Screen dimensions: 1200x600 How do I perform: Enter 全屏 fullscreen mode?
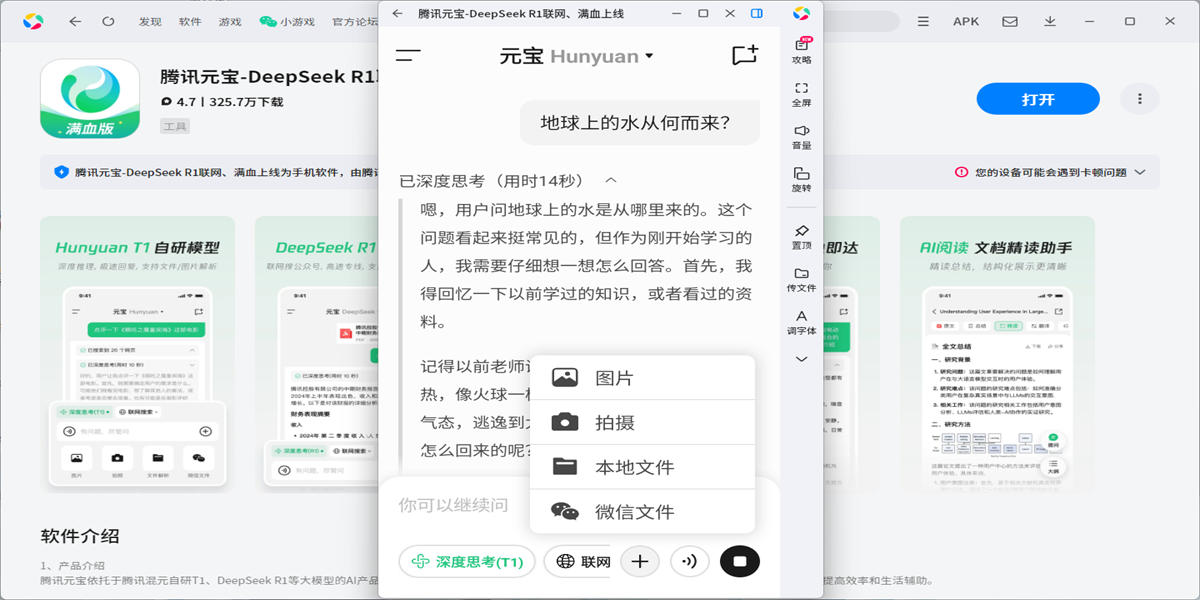802,94
